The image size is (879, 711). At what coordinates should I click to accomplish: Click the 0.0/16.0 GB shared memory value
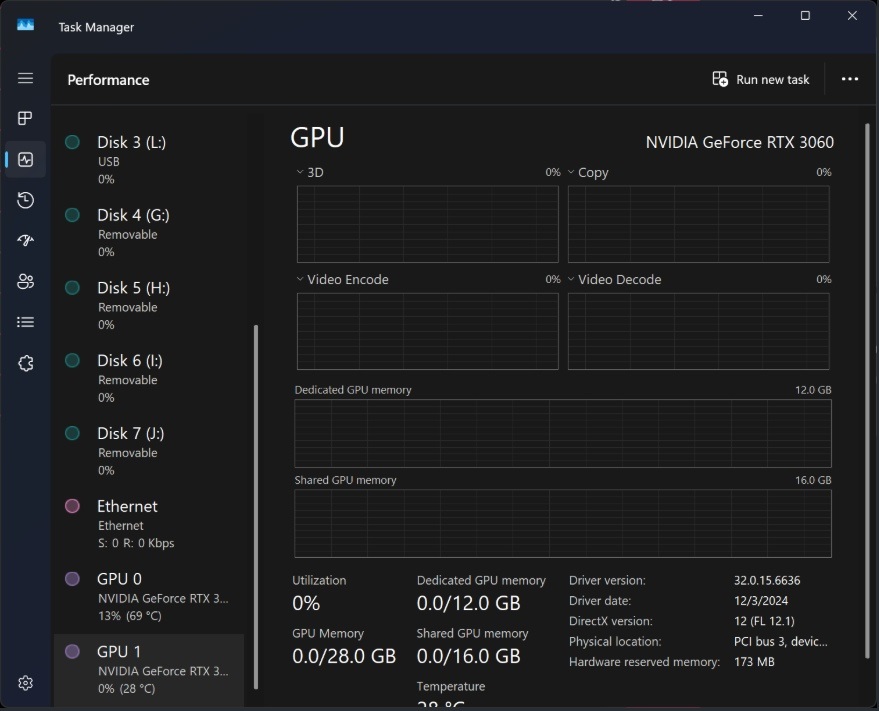click(469, 656)
